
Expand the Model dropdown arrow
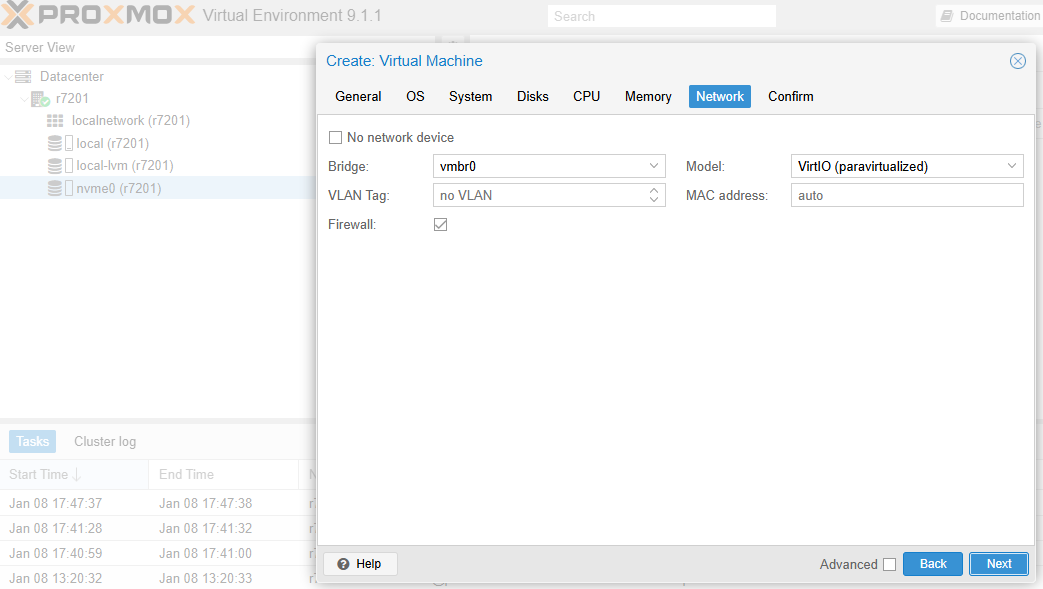pyautogui.click(x=1012, y=166)
